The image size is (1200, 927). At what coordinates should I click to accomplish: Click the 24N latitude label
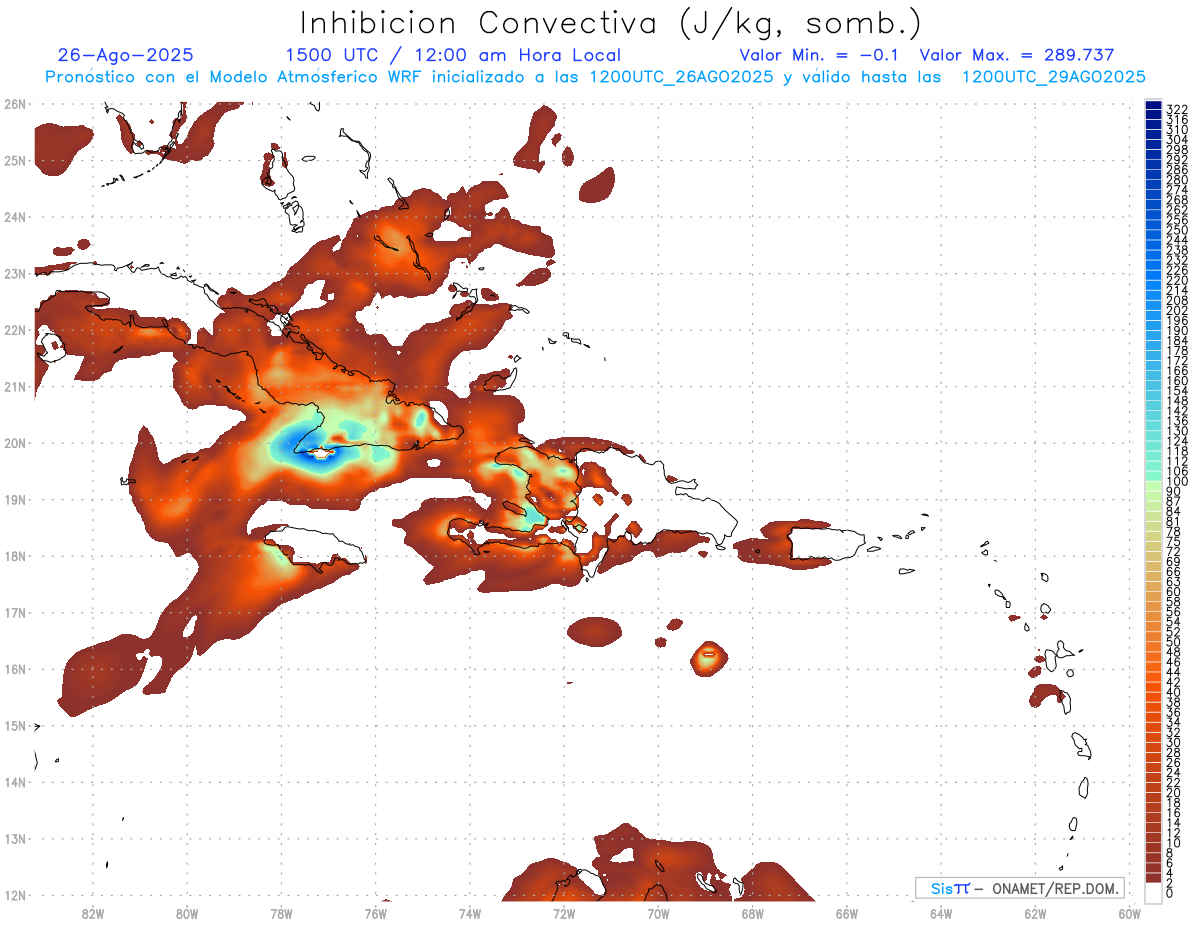pyautogui.click(x=14, y=217)
